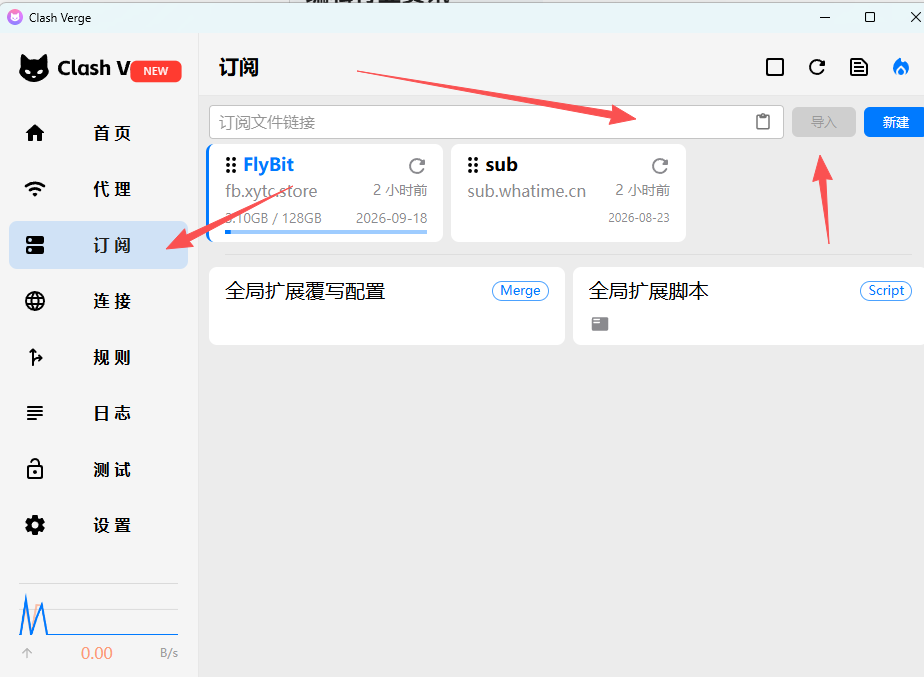924x677 pixels.
Task: Click the Merge tag
Action: click(520, 290)
